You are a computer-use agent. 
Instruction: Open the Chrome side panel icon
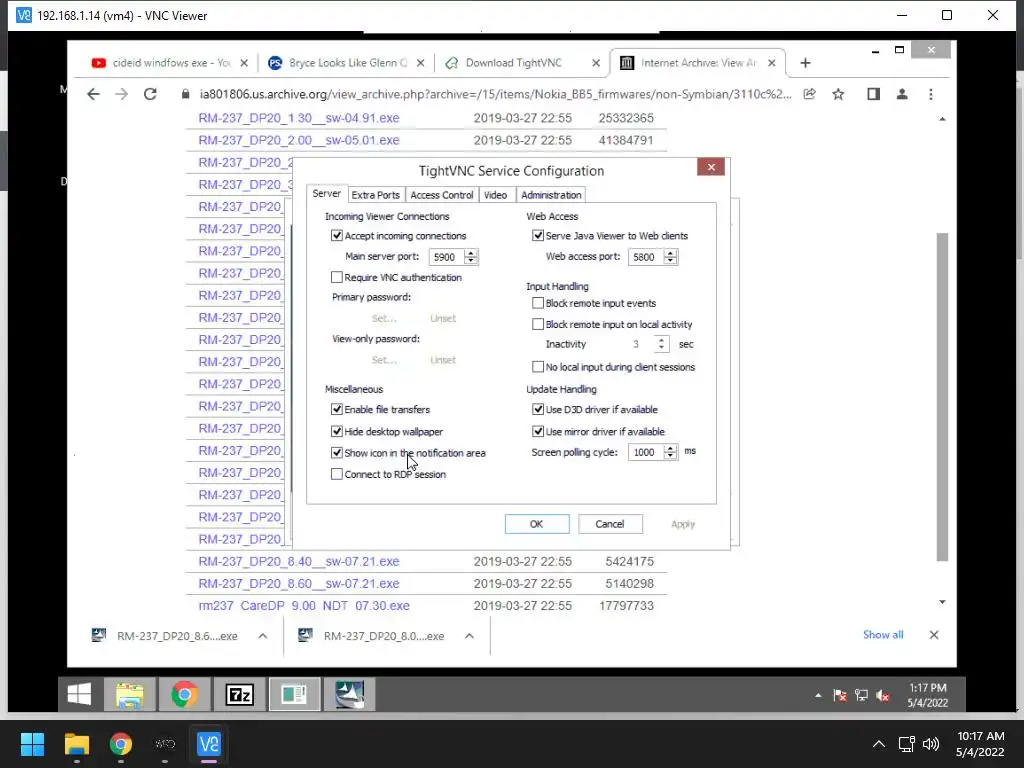[873, 94]
